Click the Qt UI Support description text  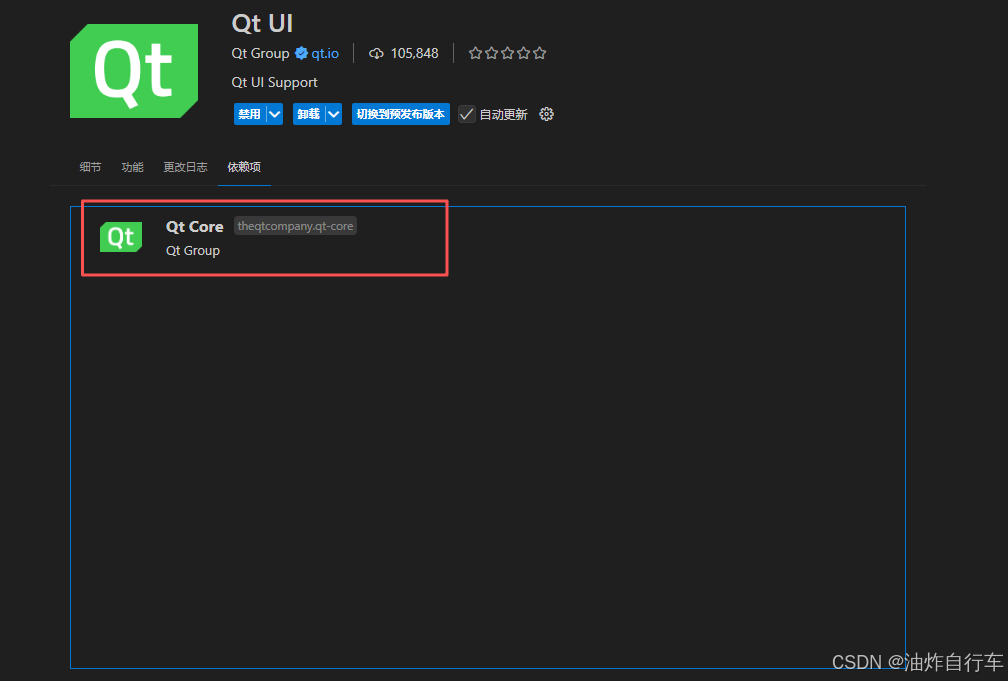[x=274, y=82]
